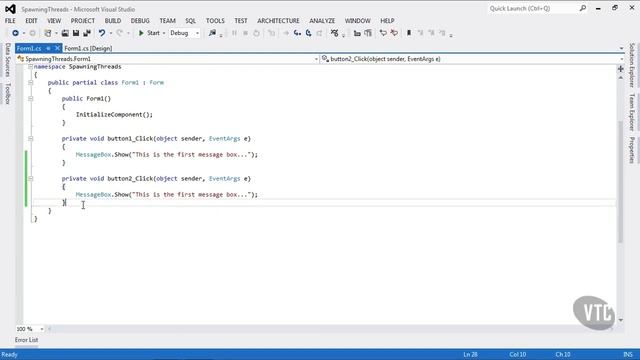Toggle the pin on the Form1.cs tab

(x=48, y=48)
